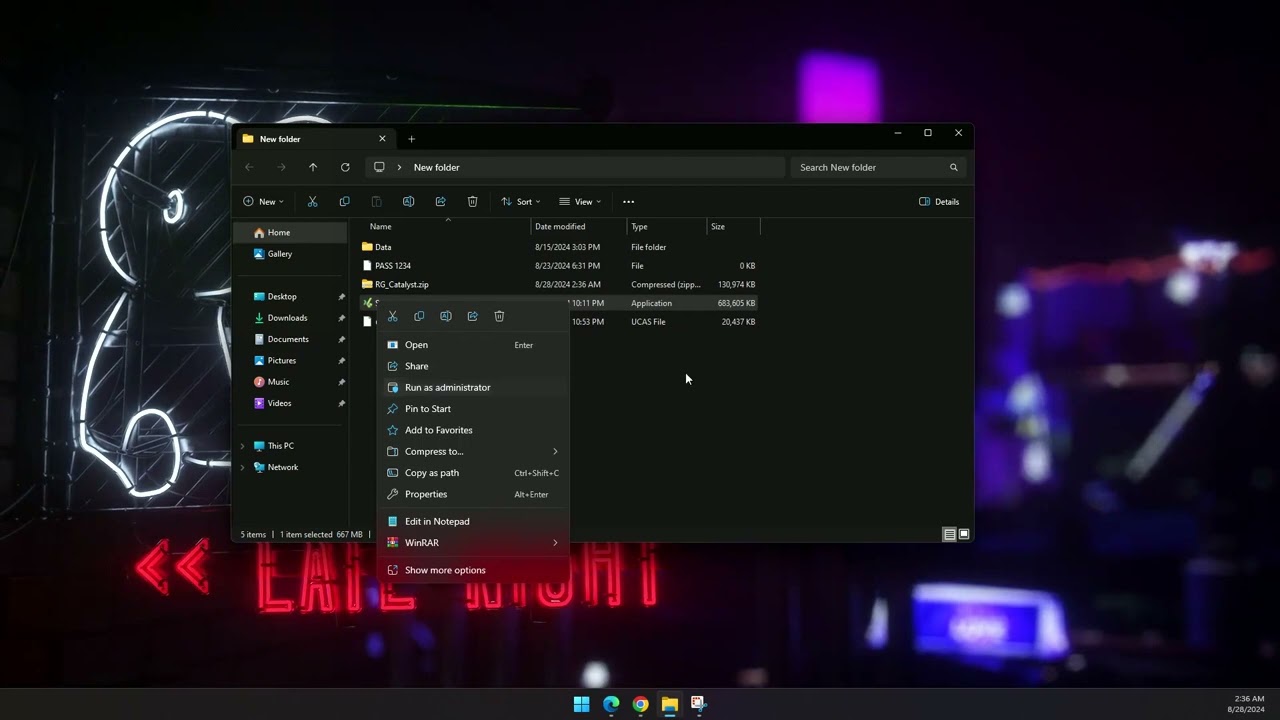This screenshot has width=1280, height=720.
Task: Click the Delete trash icon in the toolbar
Action: pos(472,201)
